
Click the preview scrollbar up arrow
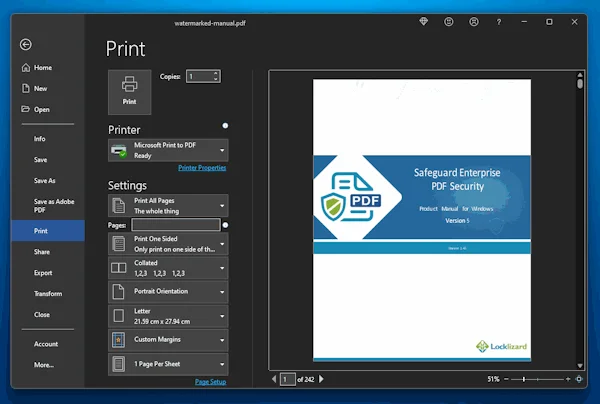(580, 75)
